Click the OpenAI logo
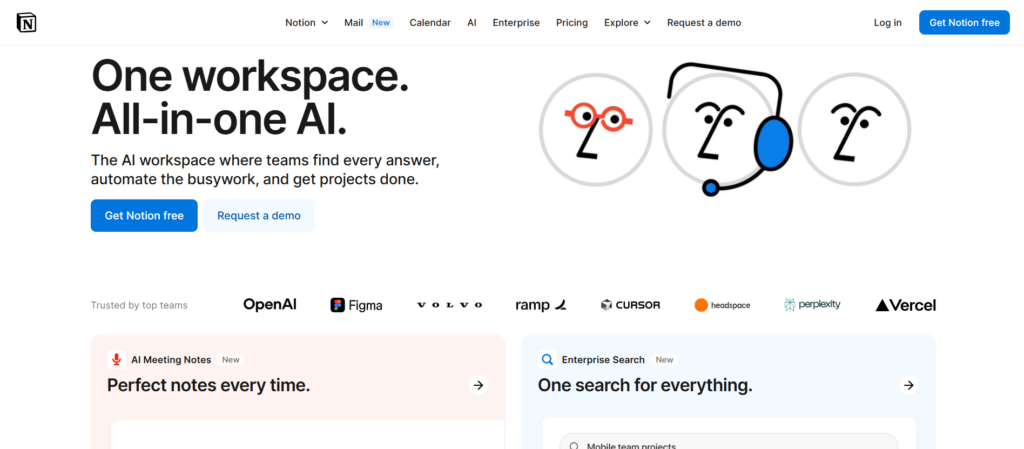Image resolution: width=1024 pixels, height=449 pixels. pyautogui.click(x=270, y=305)
